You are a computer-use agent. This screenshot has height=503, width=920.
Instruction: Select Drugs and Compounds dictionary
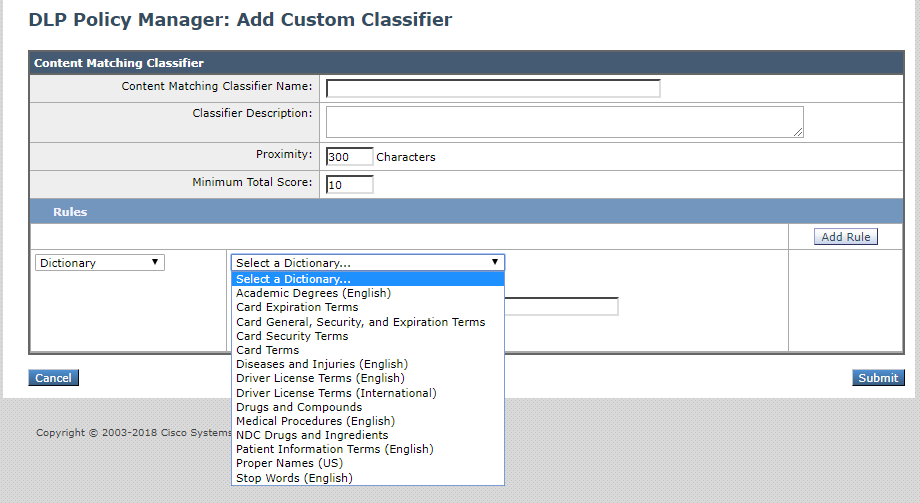[x=368, y=407]
